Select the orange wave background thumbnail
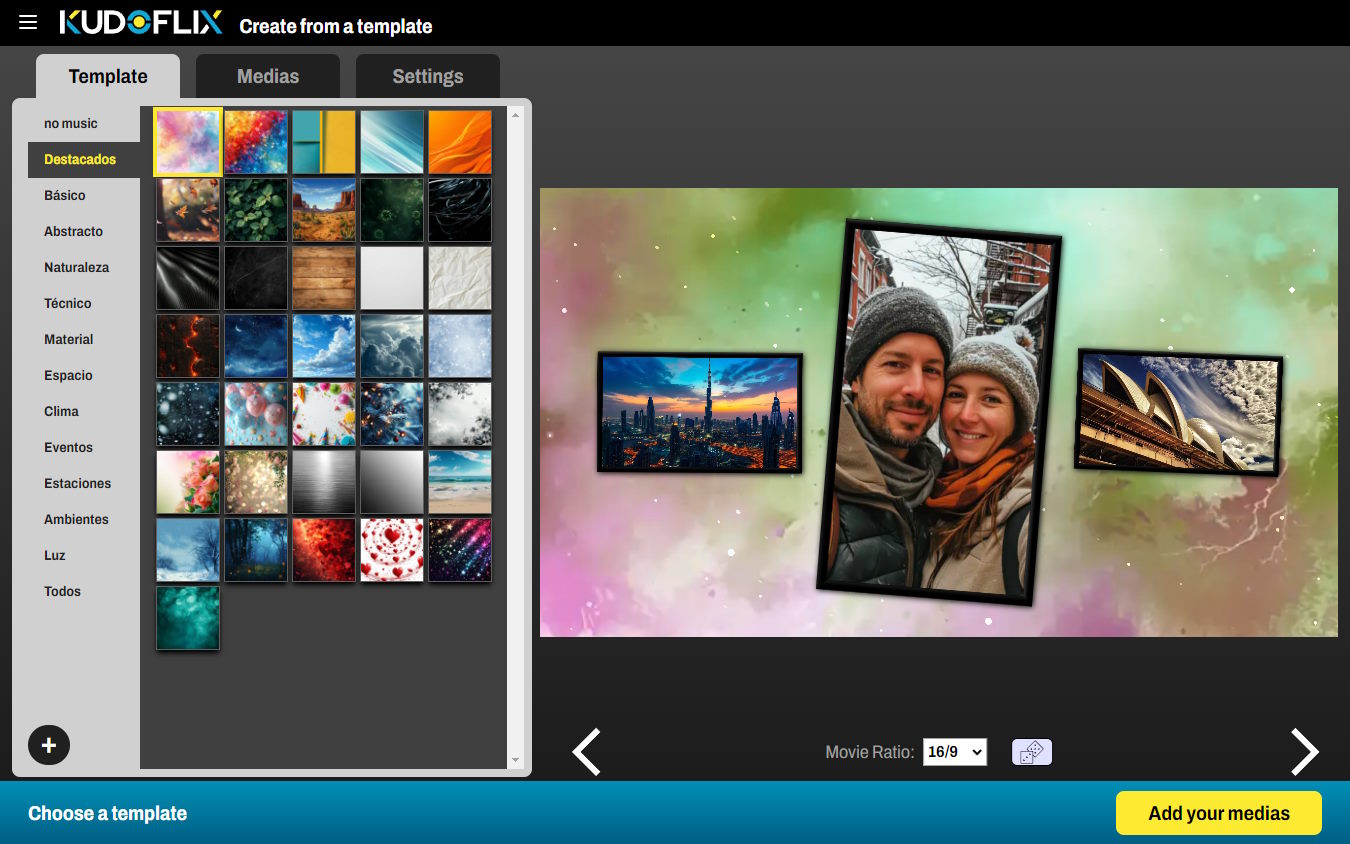 point(460,142)
